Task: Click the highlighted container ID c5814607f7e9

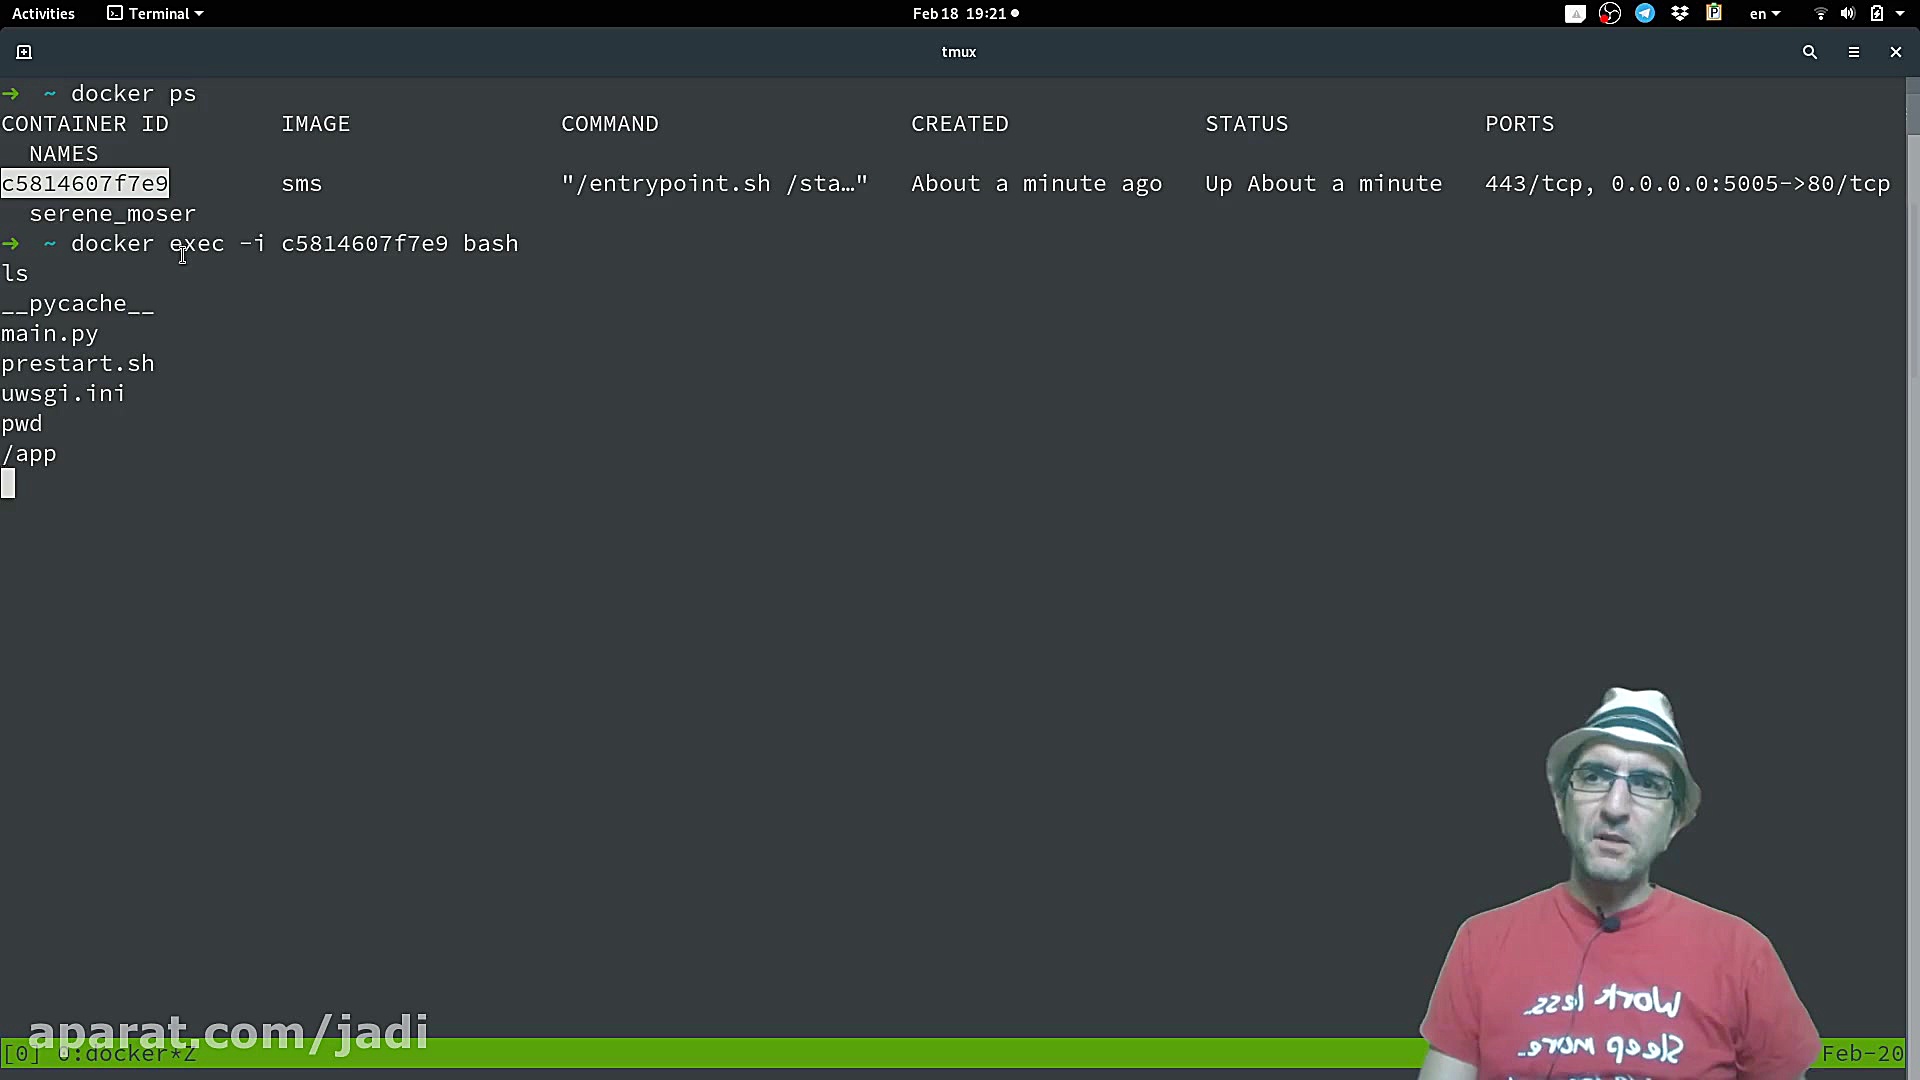Action: click(85, 184)
